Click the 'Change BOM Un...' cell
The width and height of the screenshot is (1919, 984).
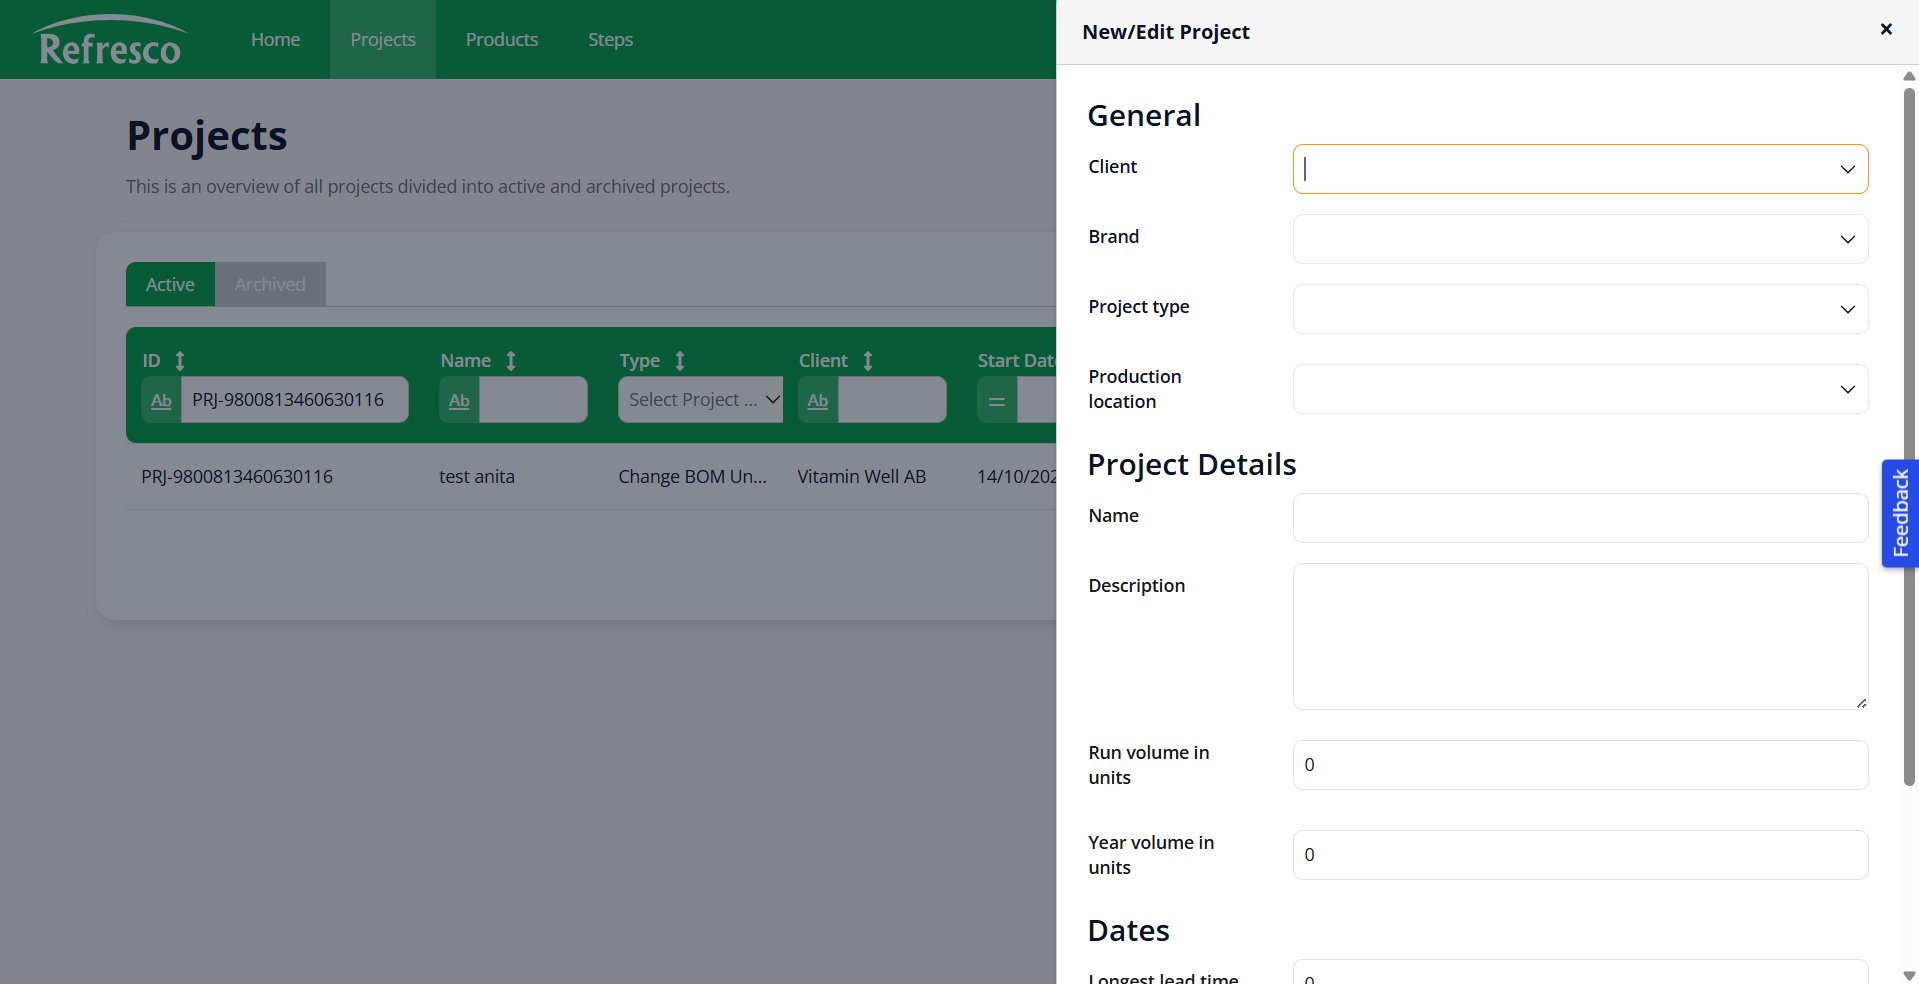[x=692, y=477]
